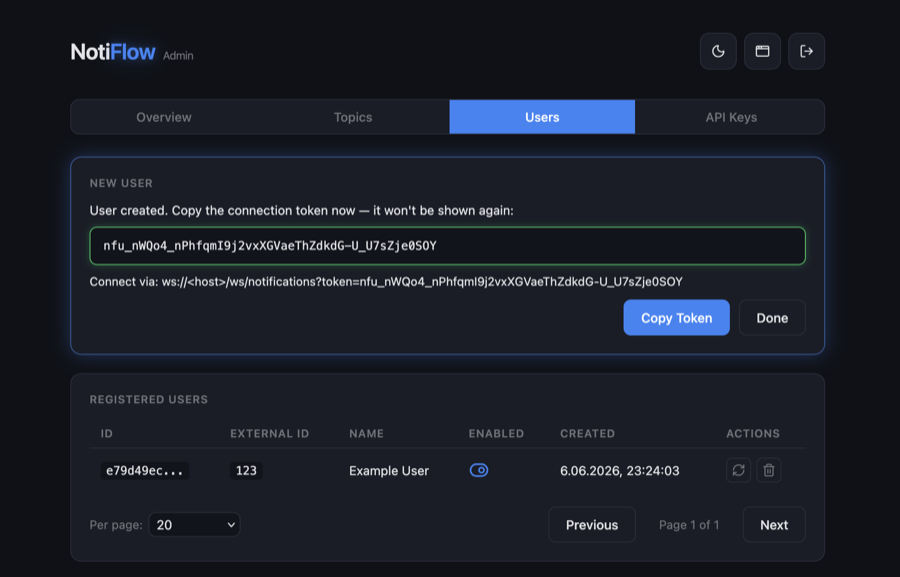Click the Copy Token button
This screenshot has height=577, width=900.
676,317
